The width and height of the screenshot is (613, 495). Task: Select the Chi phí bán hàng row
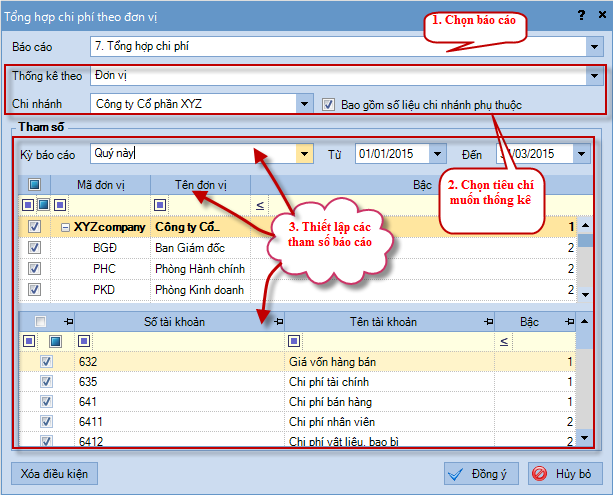tap(297, 402)
